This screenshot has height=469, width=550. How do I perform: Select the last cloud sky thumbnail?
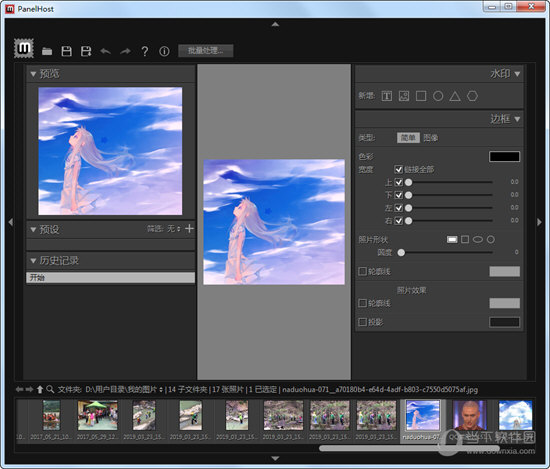tap(515, 415)
